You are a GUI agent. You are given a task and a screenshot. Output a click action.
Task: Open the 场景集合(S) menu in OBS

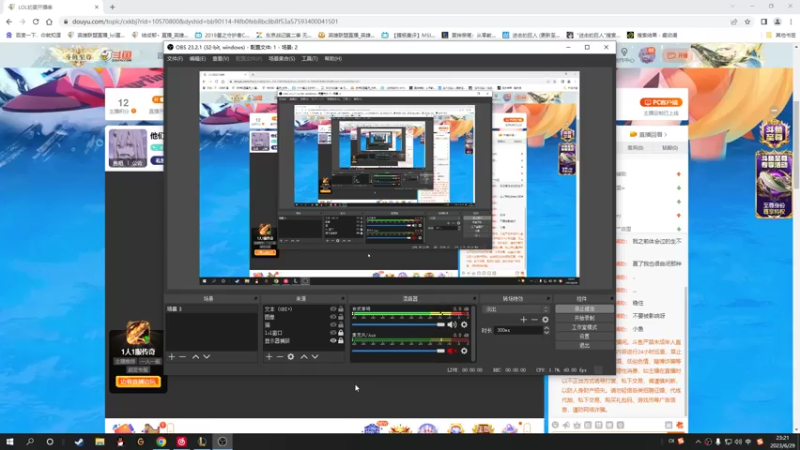(282, 59)
